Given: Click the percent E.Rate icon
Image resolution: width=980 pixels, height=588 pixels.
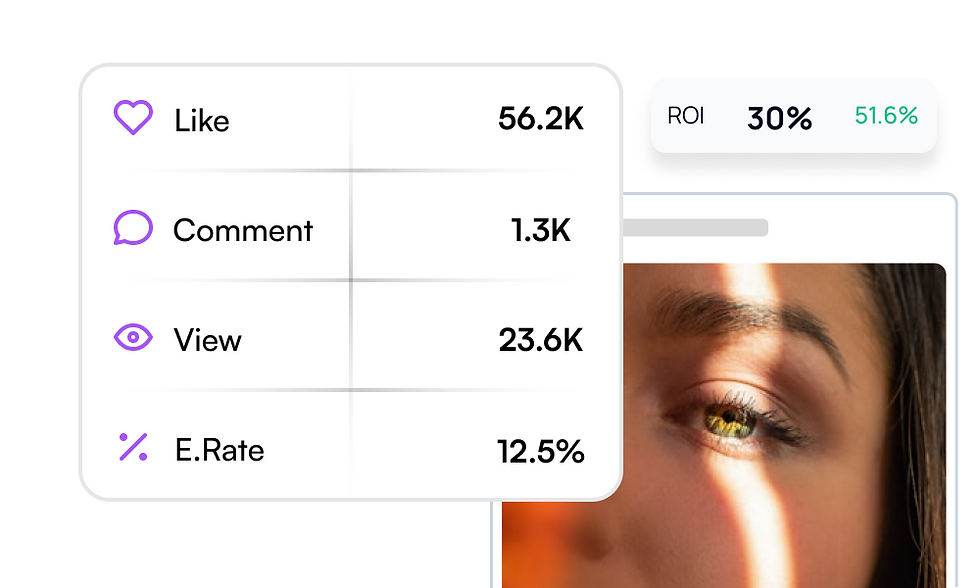Looking at the screenshot, I should click(133, 448).
